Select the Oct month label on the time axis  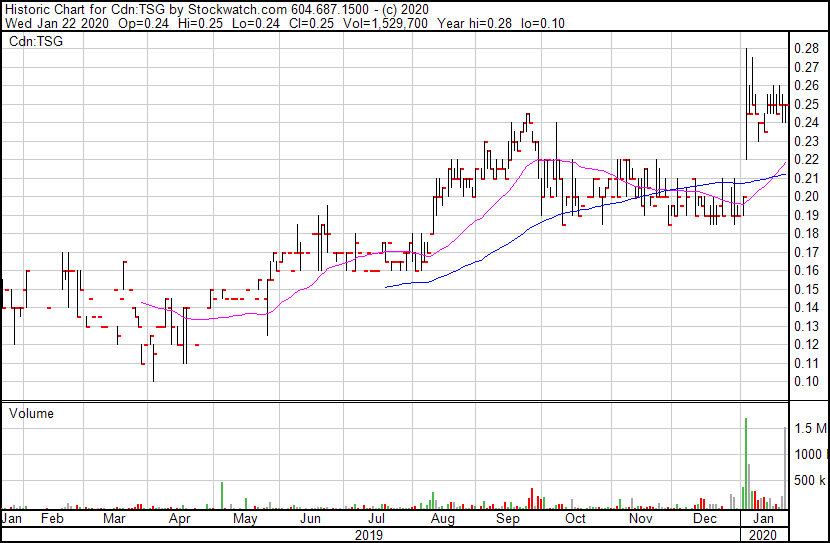575,520
